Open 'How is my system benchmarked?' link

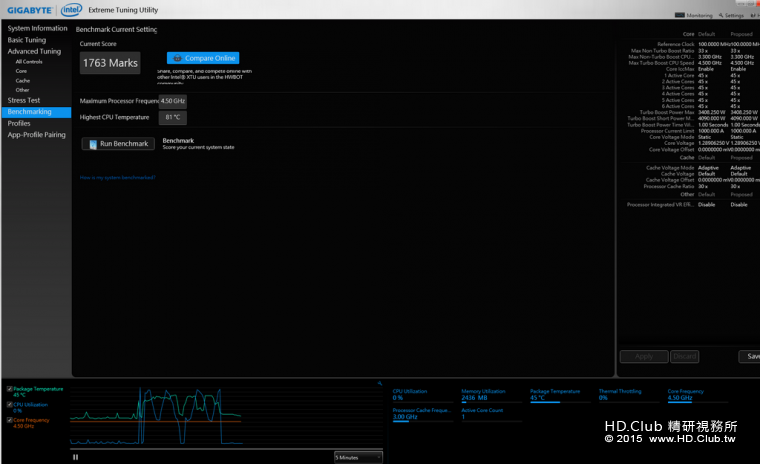(117, 177)
